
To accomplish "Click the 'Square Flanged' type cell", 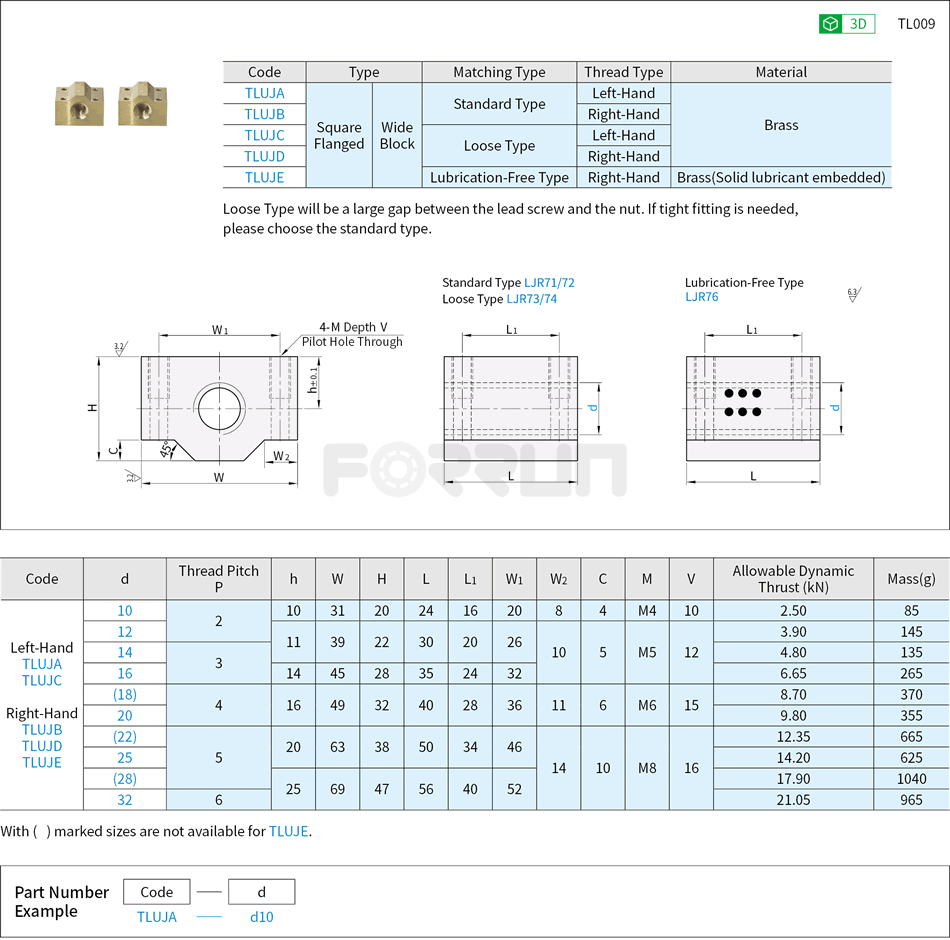I will coord(339,136).
